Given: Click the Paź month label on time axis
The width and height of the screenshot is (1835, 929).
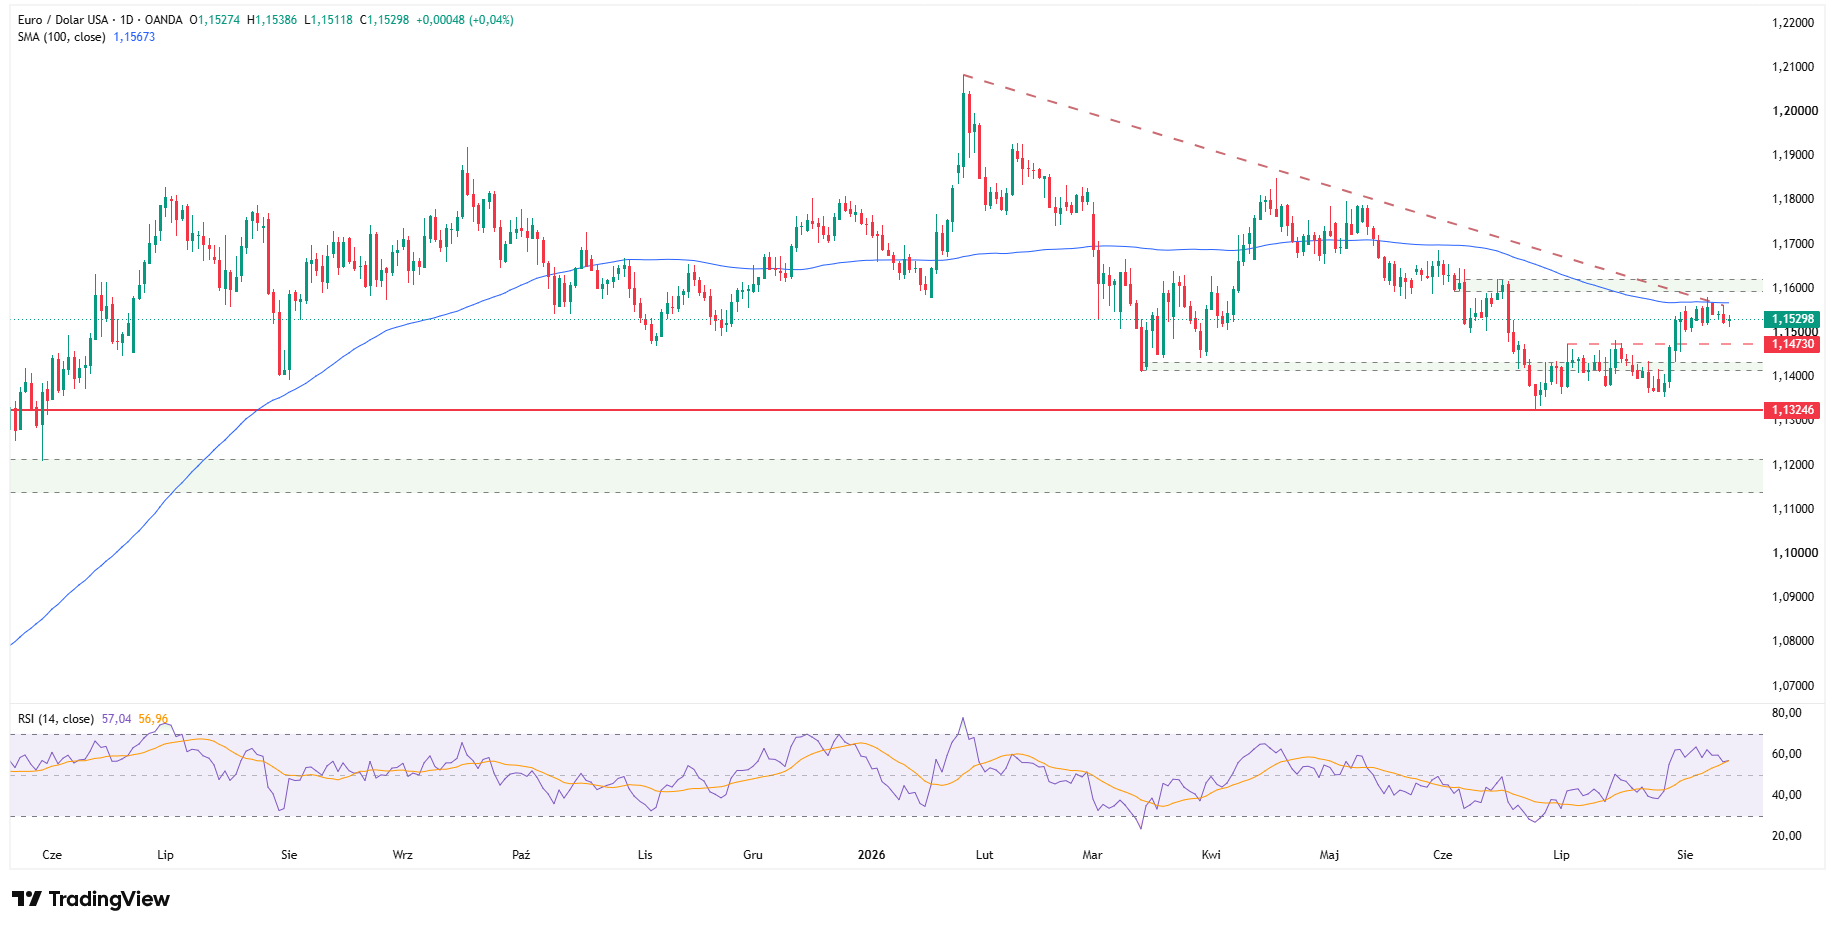Looking at the screenshot, I should pos(521,855).
